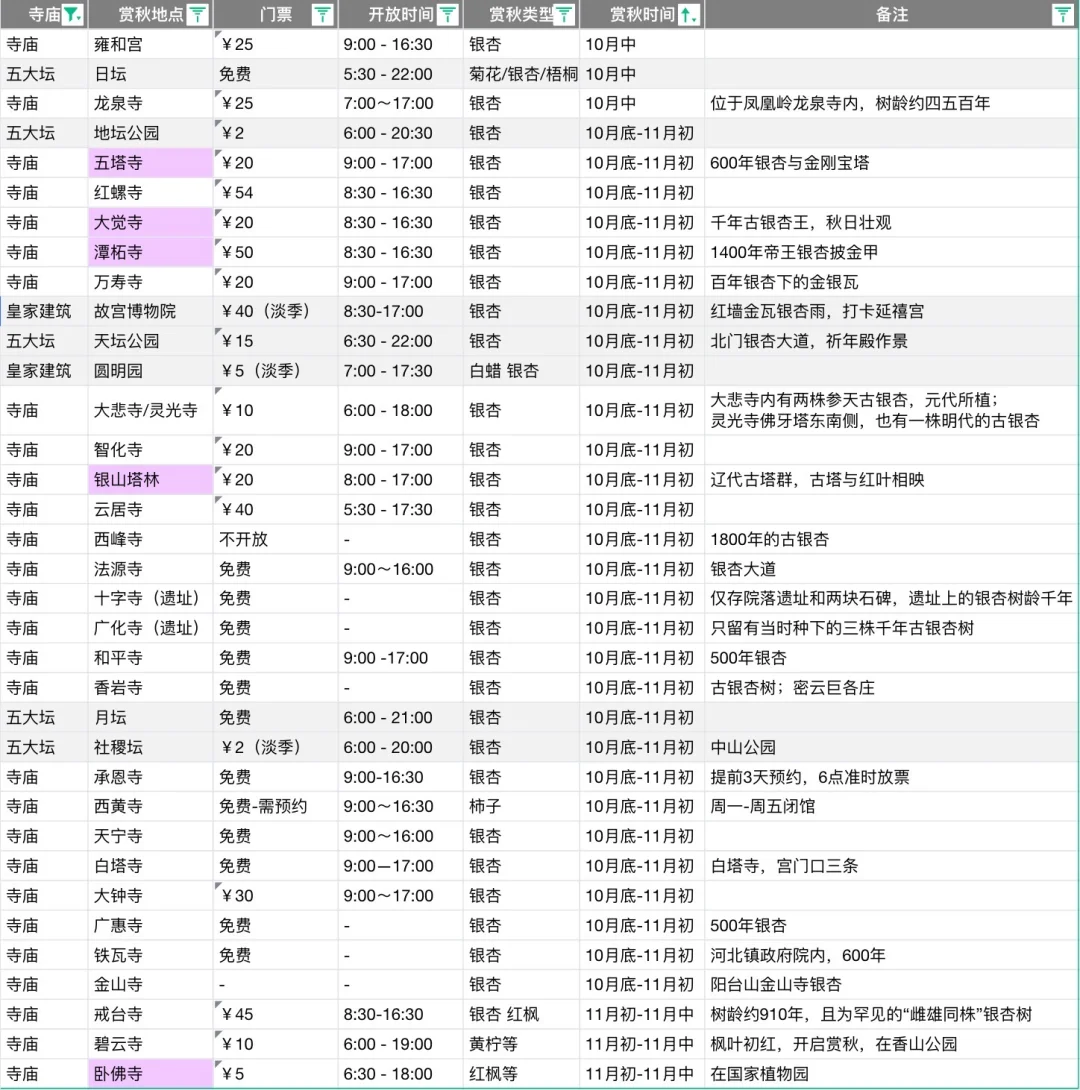Image resolution: width=1080 pixels, height=1090 pixels.
Task: Open filter dropdown on 门票 column
Action: coord(322,15)
